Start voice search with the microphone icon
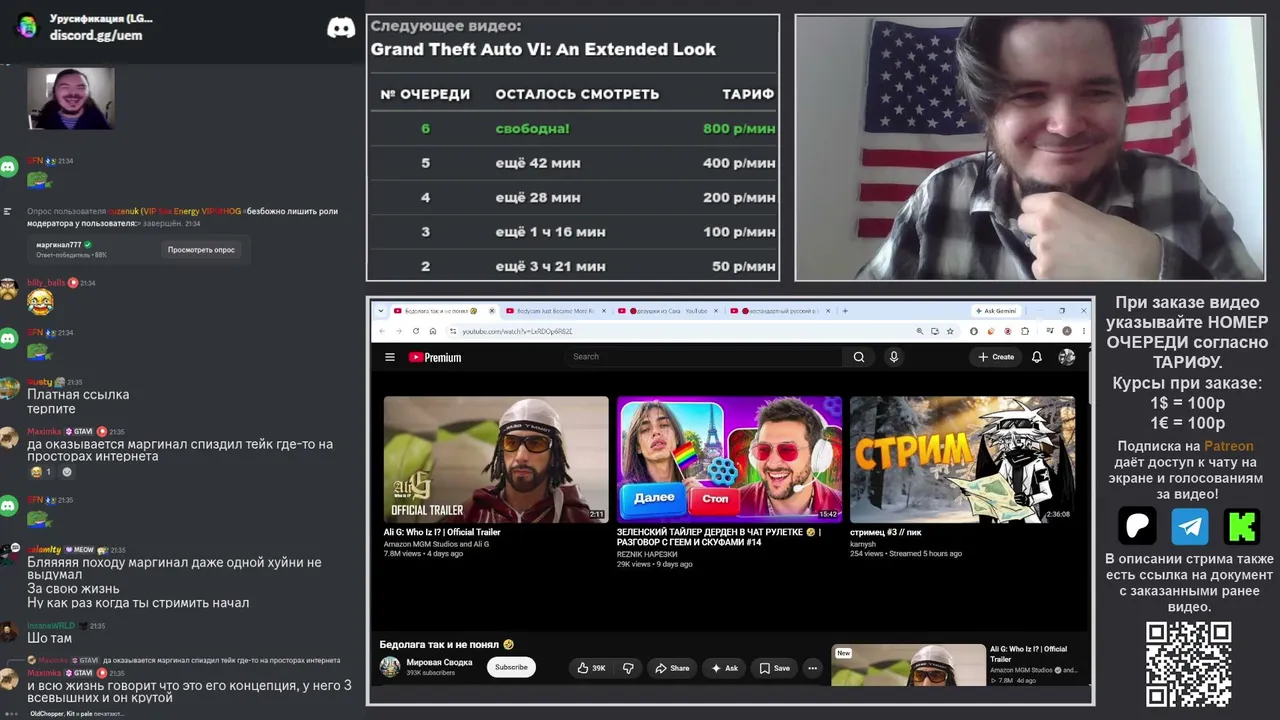Screen dimensions: 1280x720 pyautogui.click(x=894, y=357)
